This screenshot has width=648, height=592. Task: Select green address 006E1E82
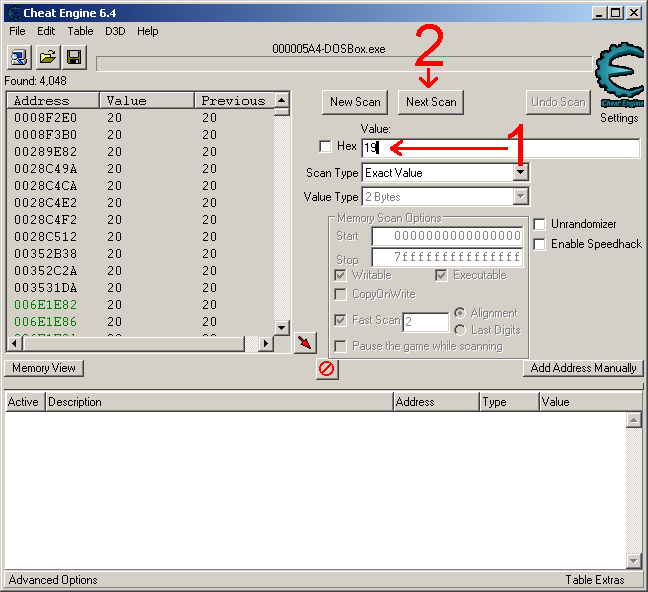point(45,305)
